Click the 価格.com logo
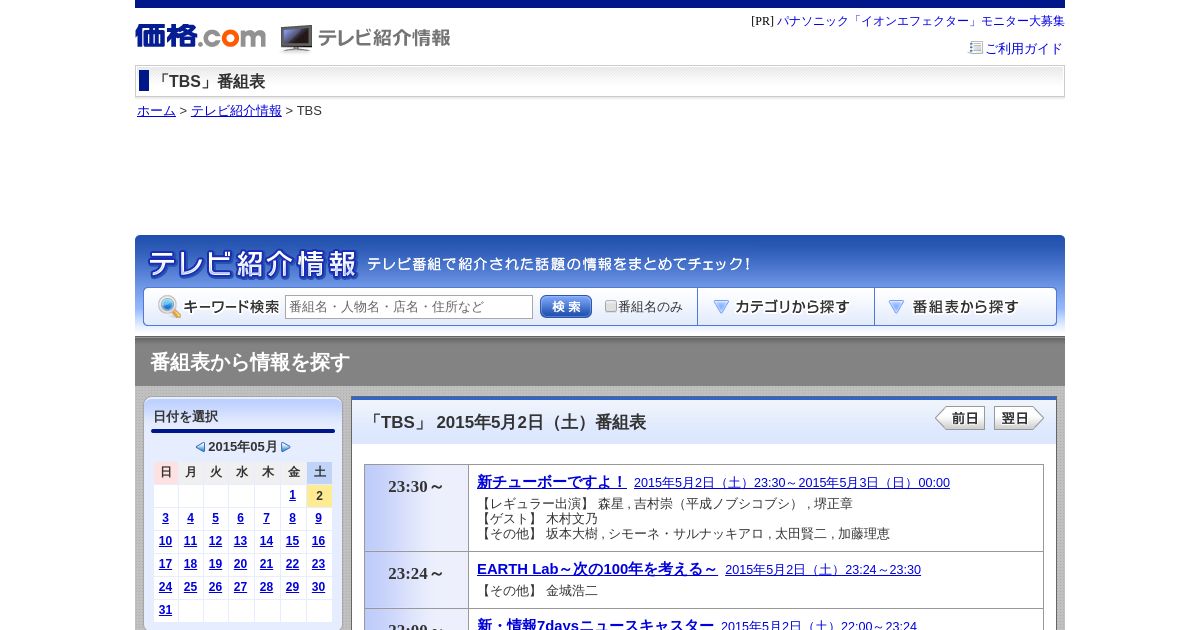 point(201,37)
